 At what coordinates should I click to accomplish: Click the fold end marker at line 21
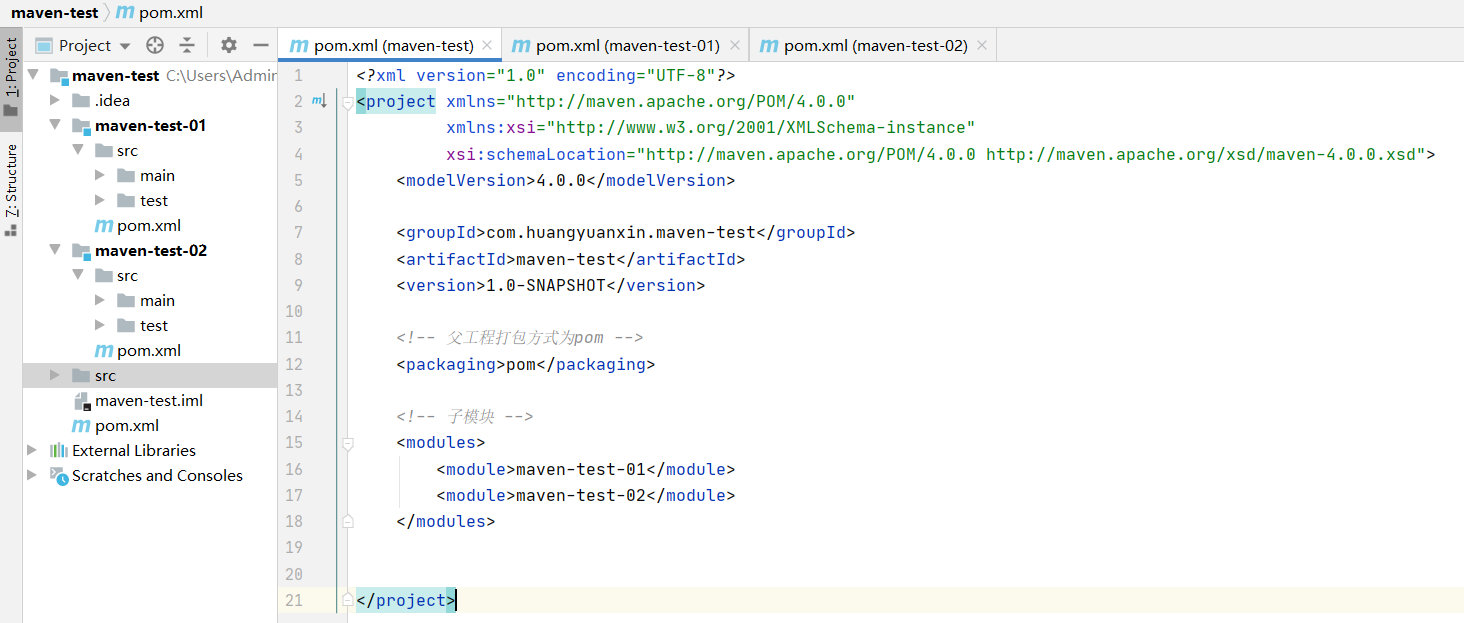tap(347, 600)
